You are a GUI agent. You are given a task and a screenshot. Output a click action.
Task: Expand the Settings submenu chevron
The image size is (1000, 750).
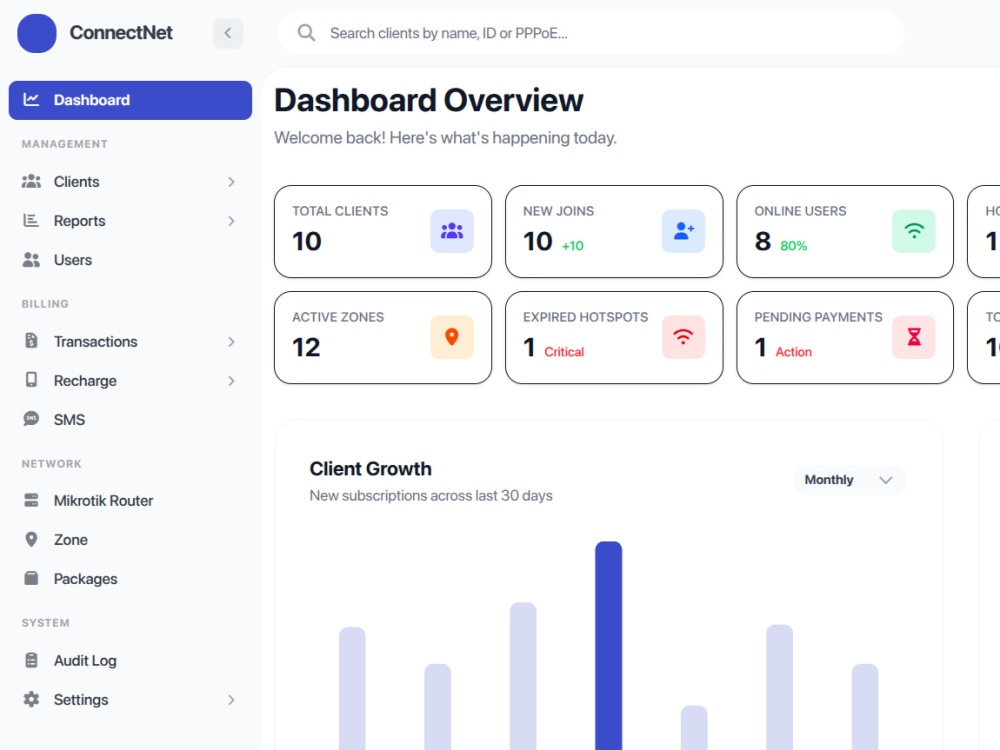coord(231,700)
